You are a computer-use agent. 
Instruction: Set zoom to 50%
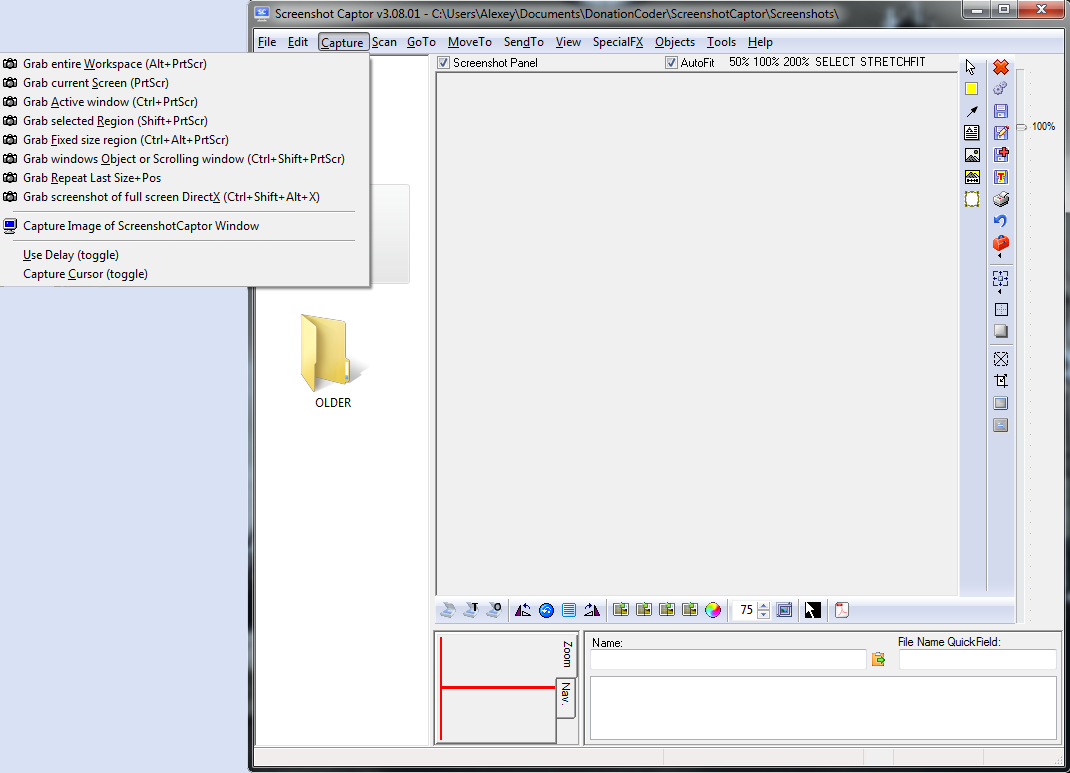click(739, 62)
